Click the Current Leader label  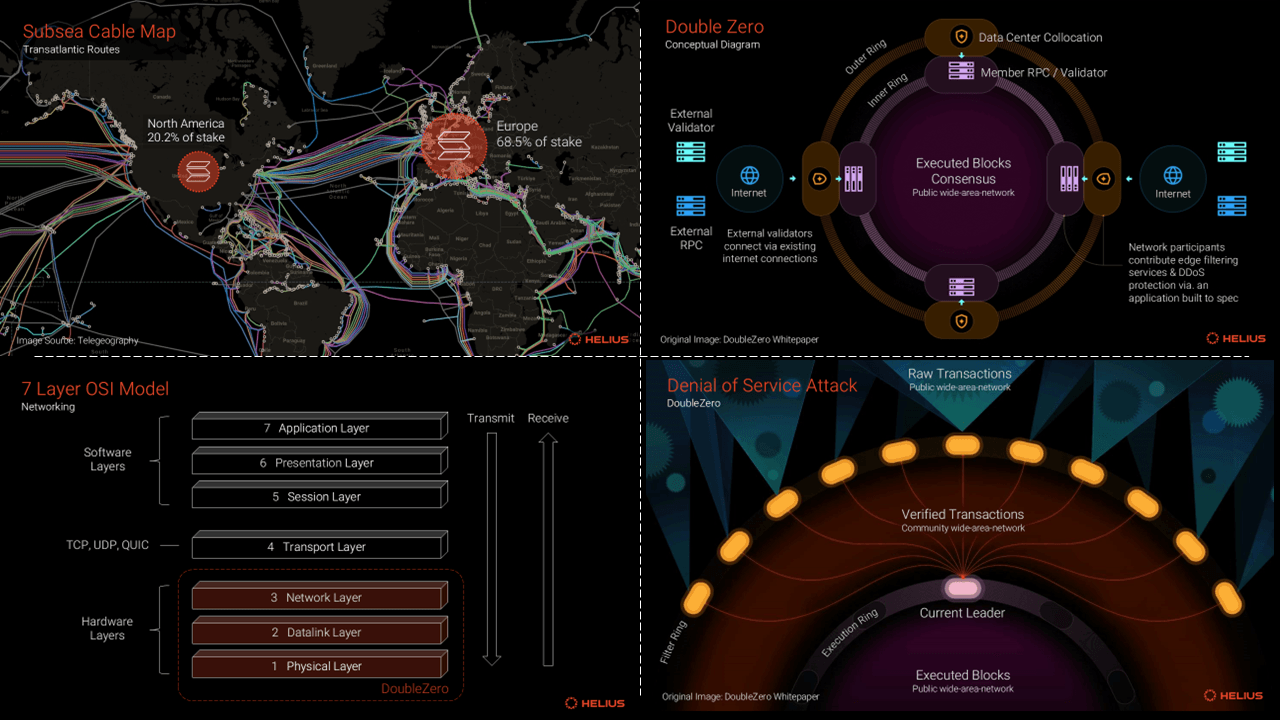(x=962, y=613)
